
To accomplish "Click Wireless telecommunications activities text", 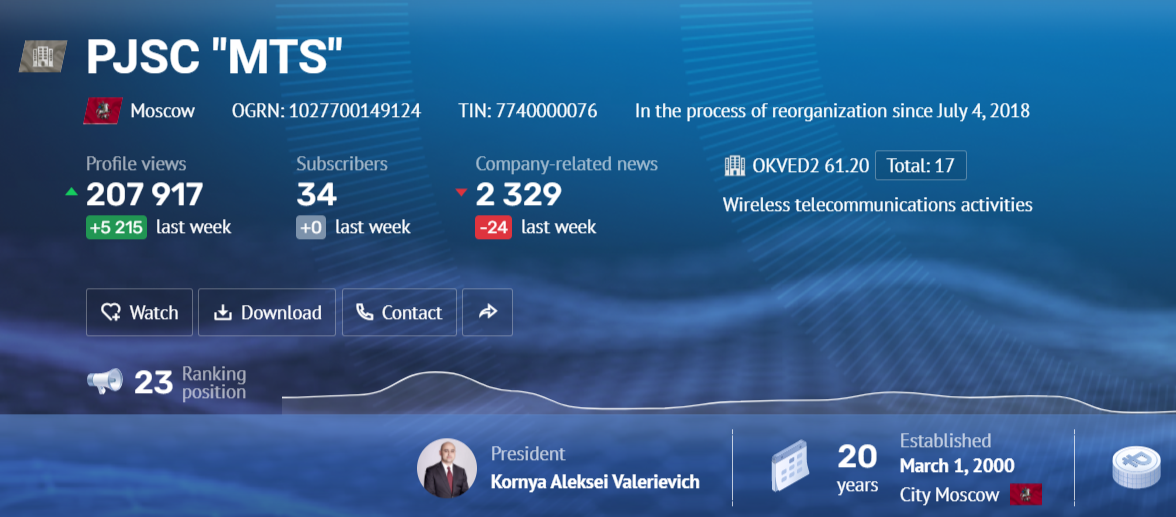I will tap(878, 204).
